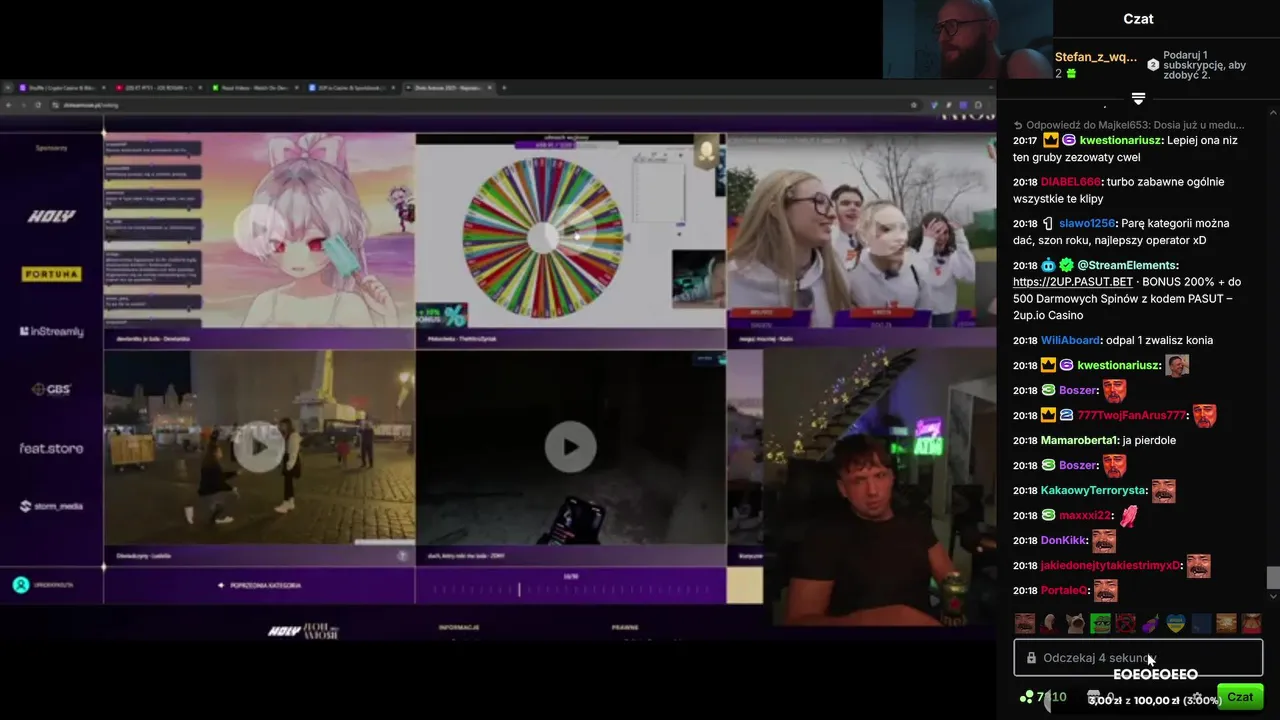
Task: Click username jakiedonejtytakiestrimyxD in chat
Action: coord(1111,565)
